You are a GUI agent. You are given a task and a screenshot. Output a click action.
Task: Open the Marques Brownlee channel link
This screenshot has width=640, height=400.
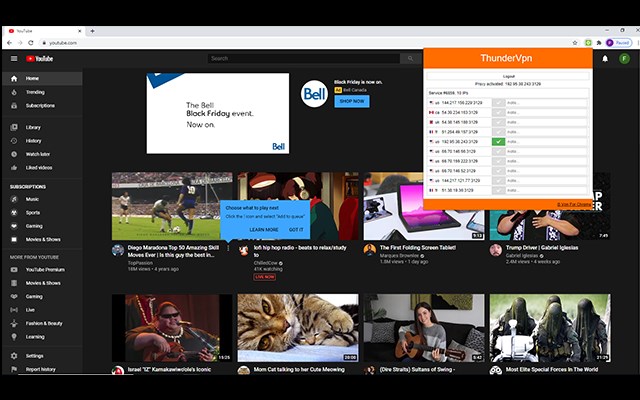(x=399, y=256)
